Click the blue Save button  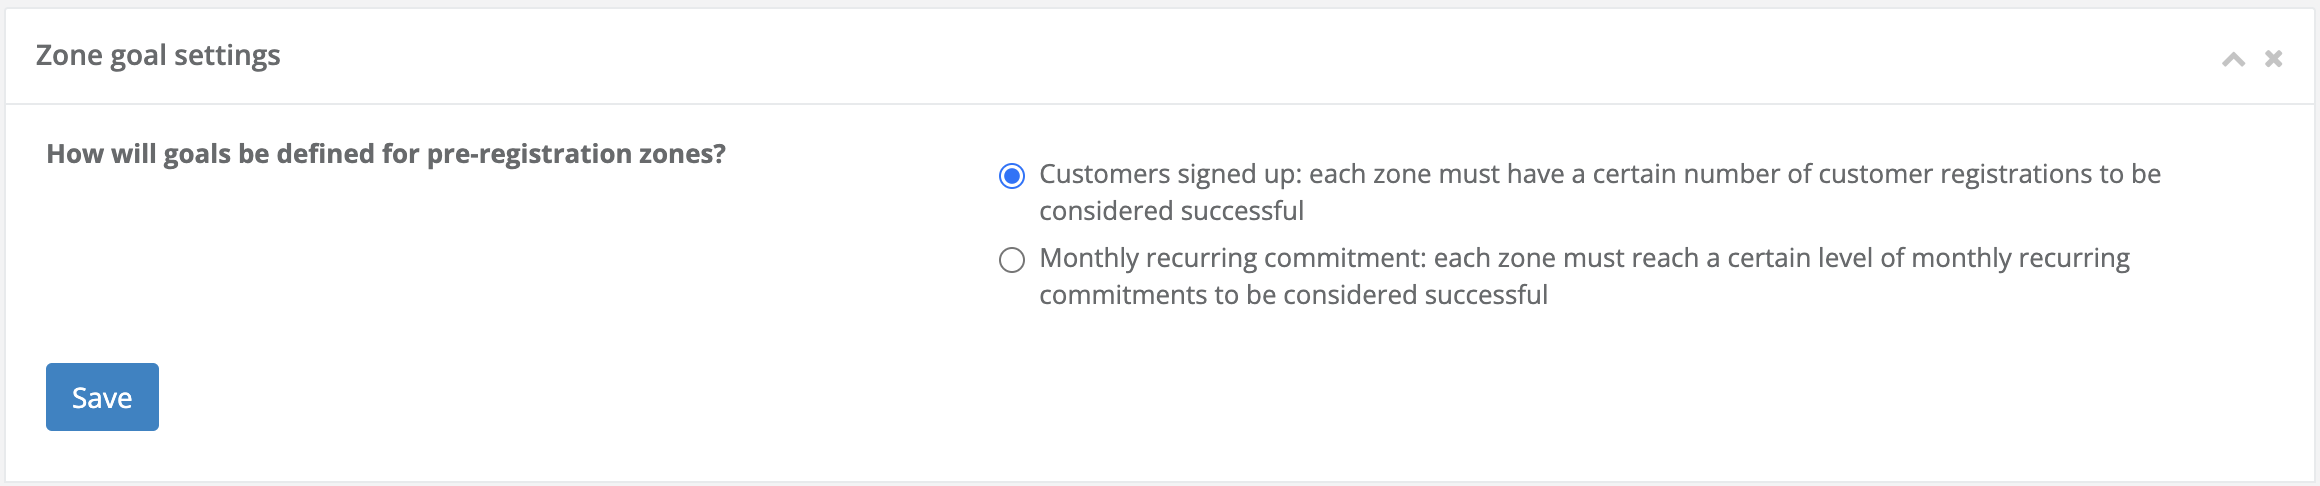click(102, 397)
